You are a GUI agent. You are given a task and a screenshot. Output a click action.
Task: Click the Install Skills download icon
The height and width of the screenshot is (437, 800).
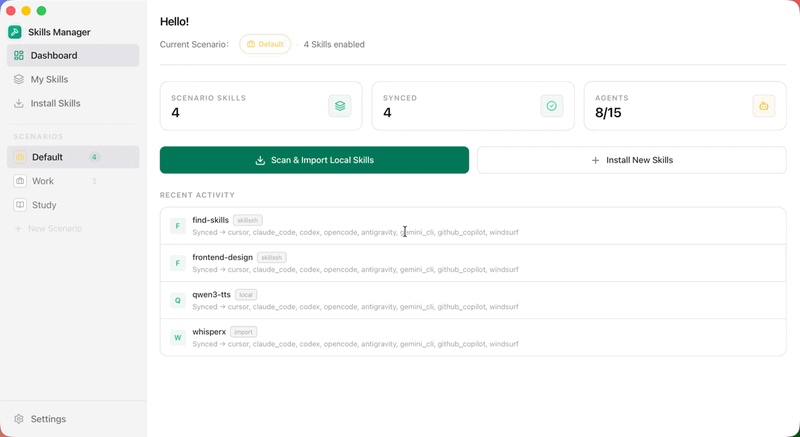pos(19,104)
